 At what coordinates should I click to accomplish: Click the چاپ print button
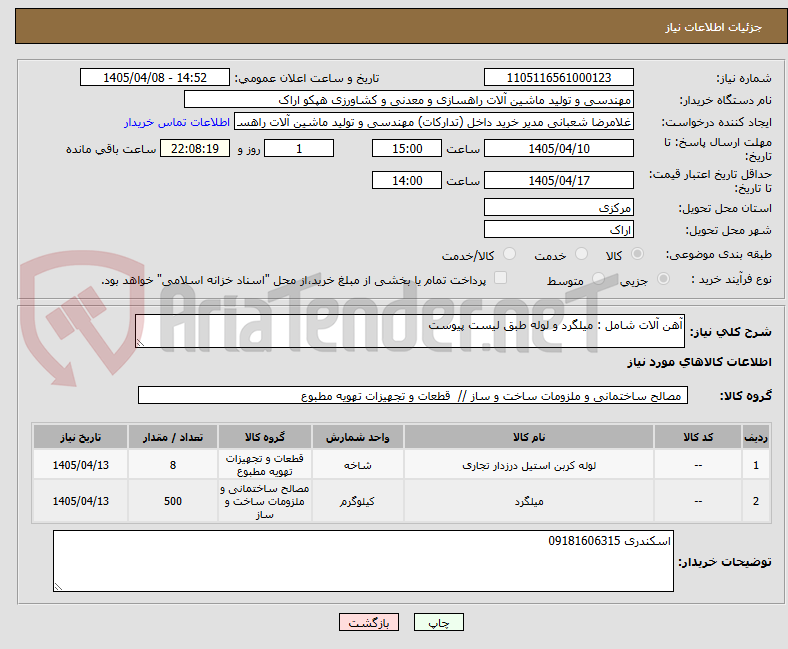[x=439, y=622]
